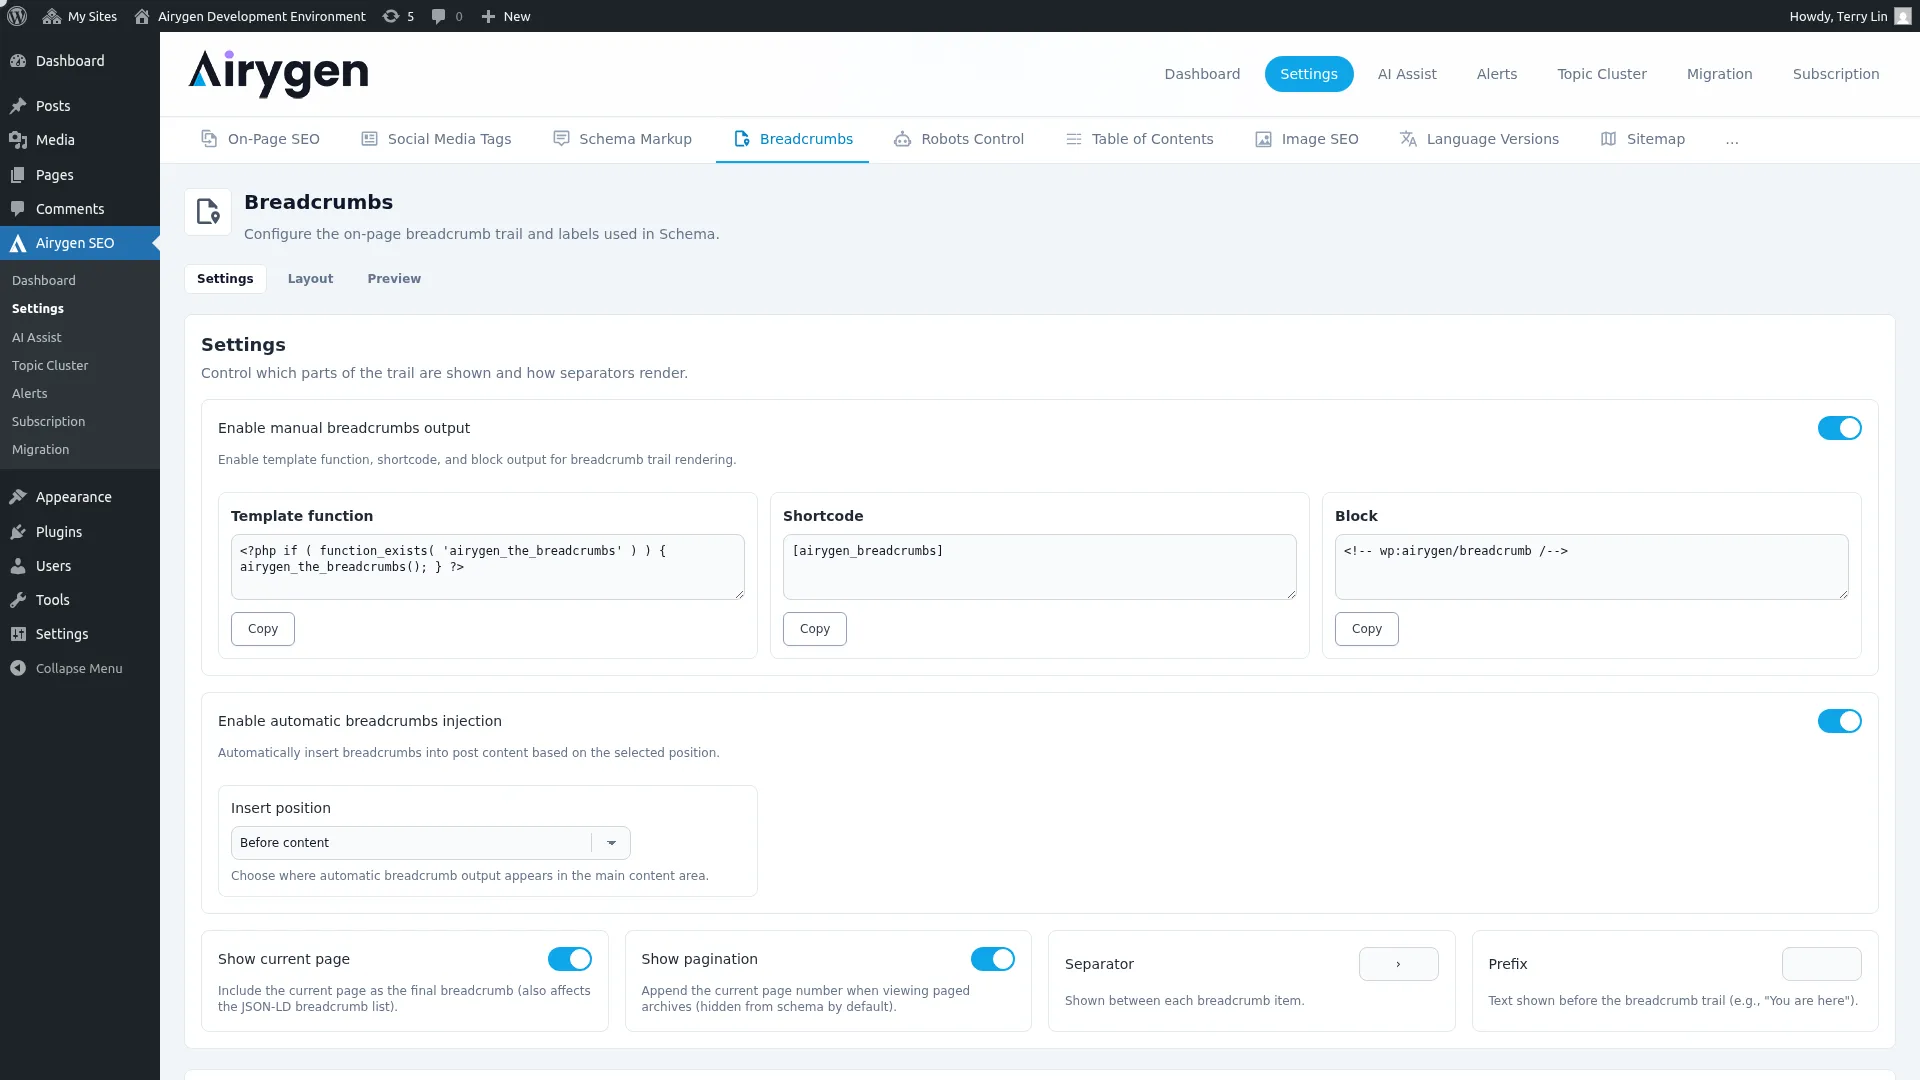Click the Table of Contents list icon

tap(1073, 139)
